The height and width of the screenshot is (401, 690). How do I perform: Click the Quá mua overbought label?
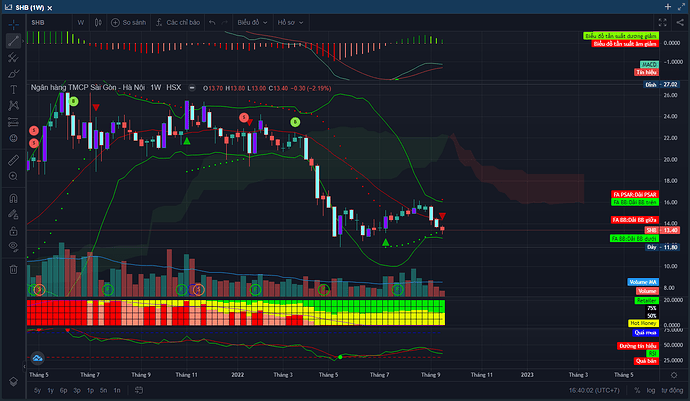coord(646,332)
